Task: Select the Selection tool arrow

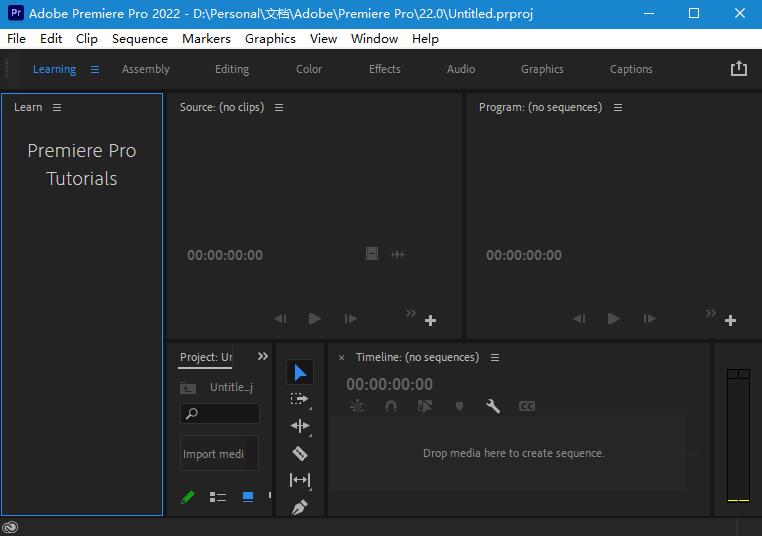Action: click(300, 372)
